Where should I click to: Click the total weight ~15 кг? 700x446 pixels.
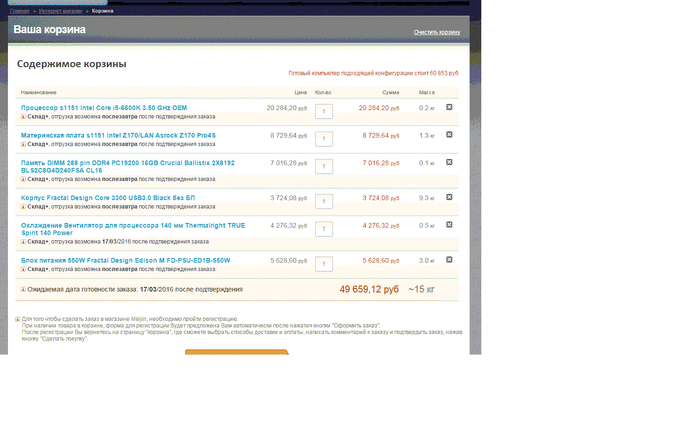click(x=421, y=289)
